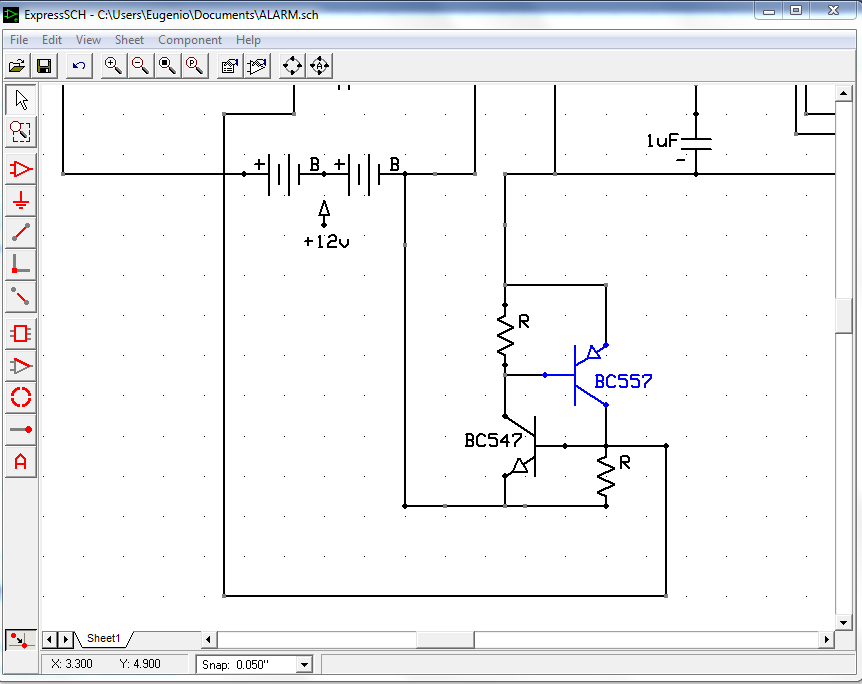Viewport: 862px width, 684px height.
Task: Maximize the ExpressSCH window
Action: [x=795, y=10]
